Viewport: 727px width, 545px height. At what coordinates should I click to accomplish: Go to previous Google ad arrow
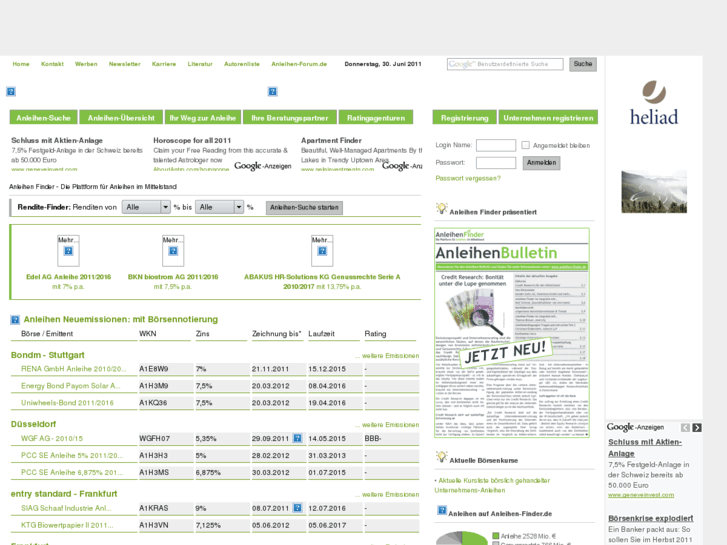[x=685, y=428]
